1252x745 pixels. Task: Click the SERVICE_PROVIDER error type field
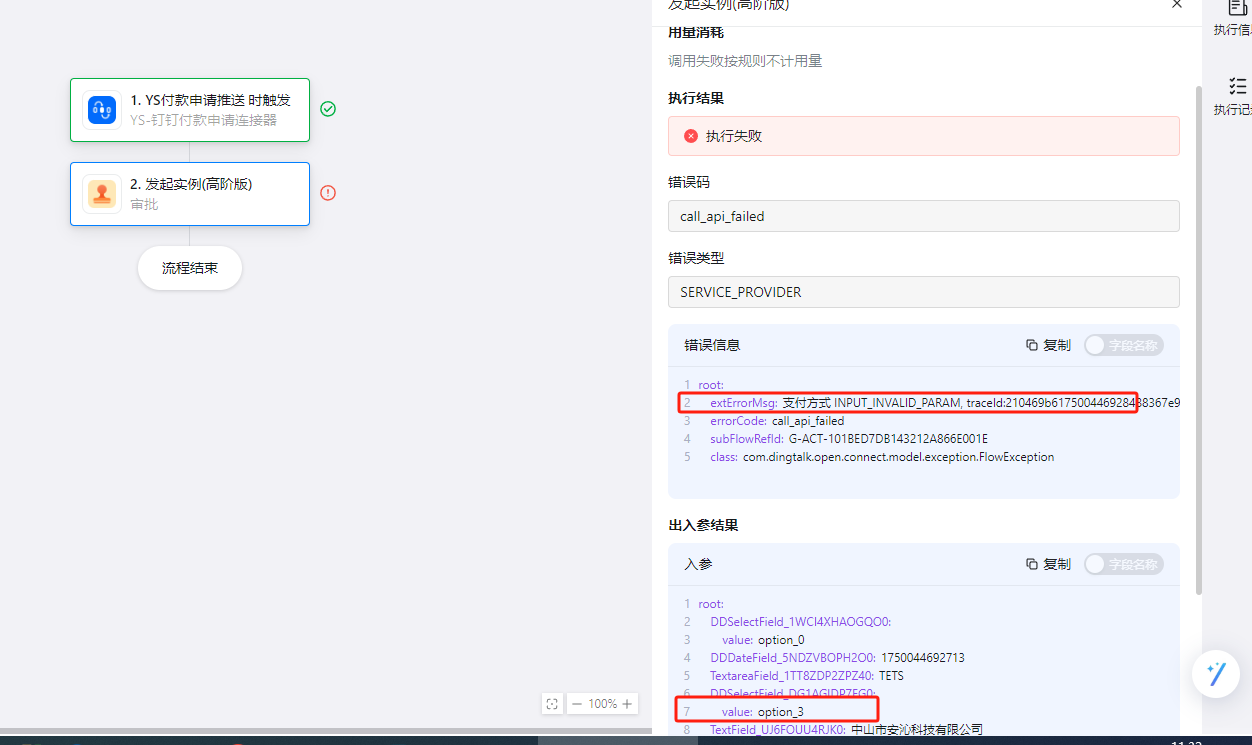pos(924,292)
